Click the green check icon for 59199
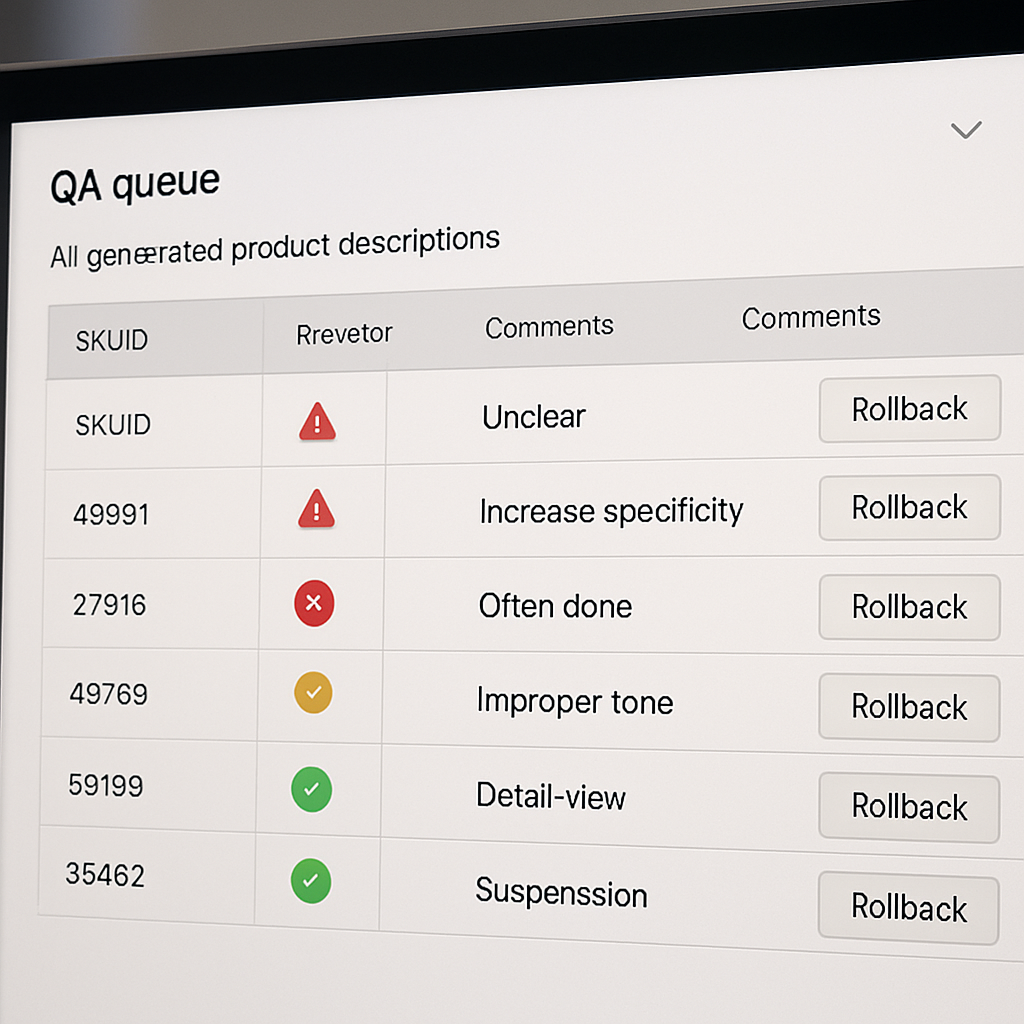1024x1024 pixels. tap(312, 789)
